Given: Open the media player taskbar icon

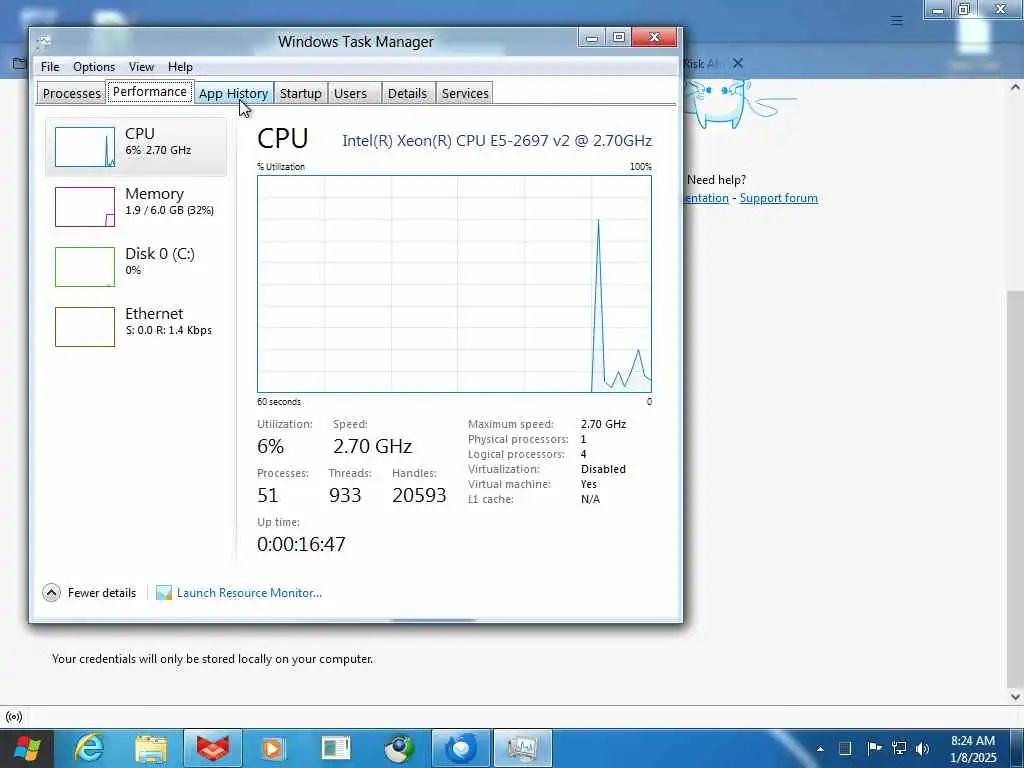Looking at the screenshot, I should [274, 748].
